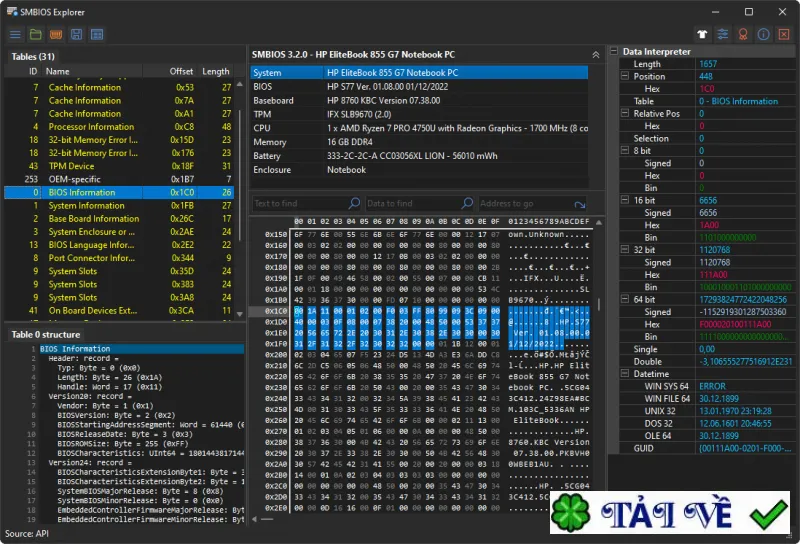This screenshot has width=800, height=544.
Task: Open the hamburger menu in toolbar
Action: coord(15,35)
